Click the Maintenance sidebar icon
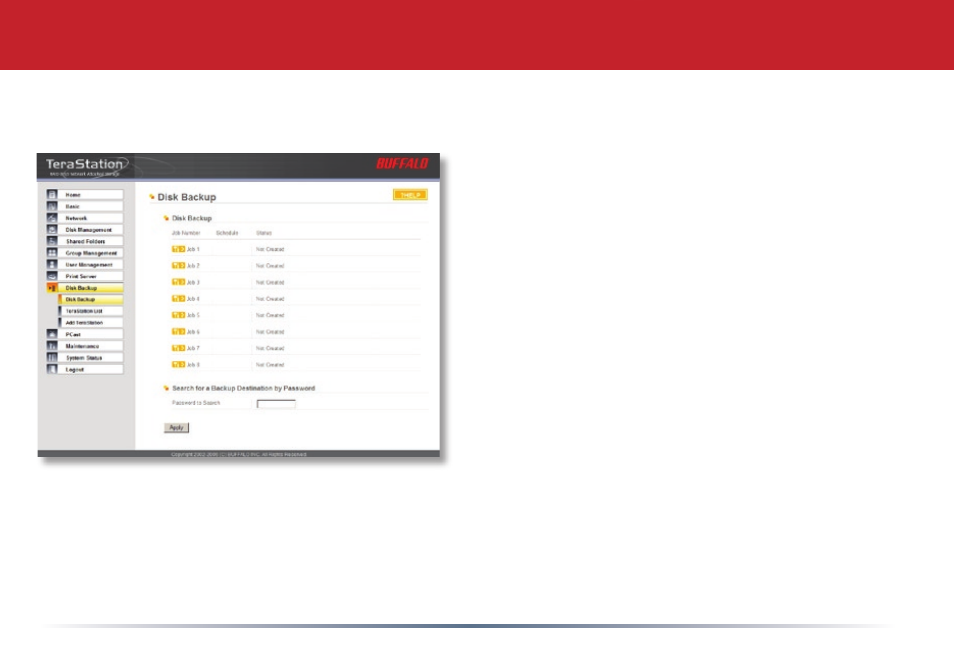954x660 pixels. click(x=52, y=346)
